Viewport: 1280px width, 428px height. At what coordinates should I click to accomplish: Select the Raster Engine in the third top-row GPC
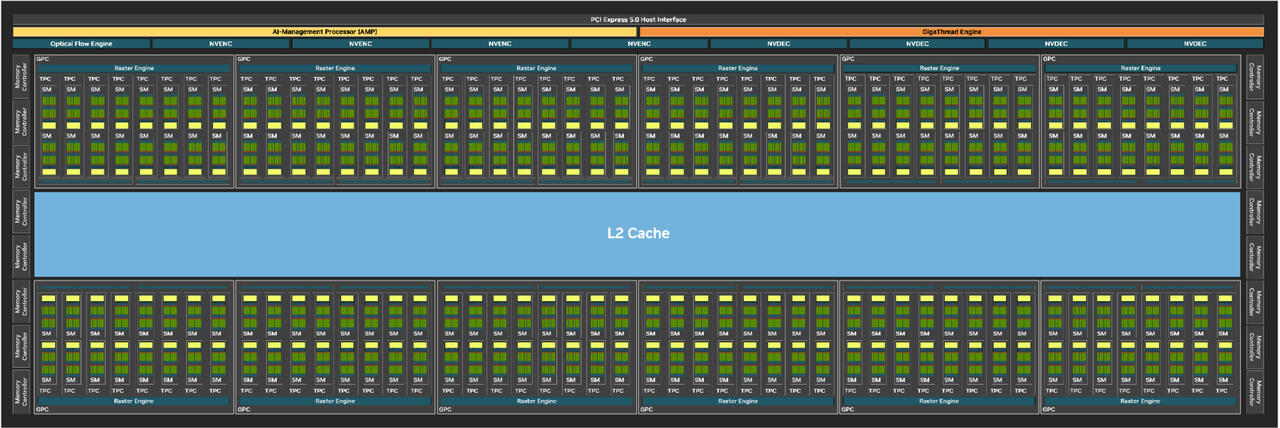(x=536, y=68)
